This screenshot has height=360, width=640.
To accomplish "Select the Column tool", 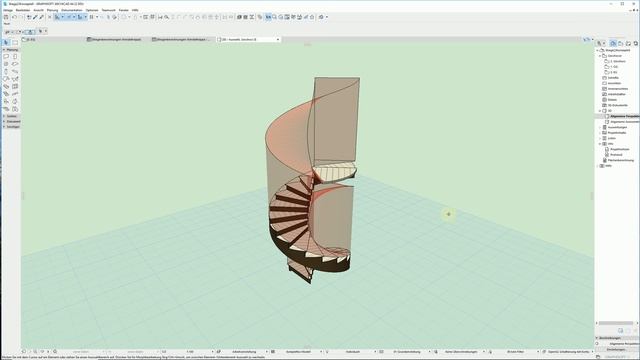I will click(x=6, y=71).
